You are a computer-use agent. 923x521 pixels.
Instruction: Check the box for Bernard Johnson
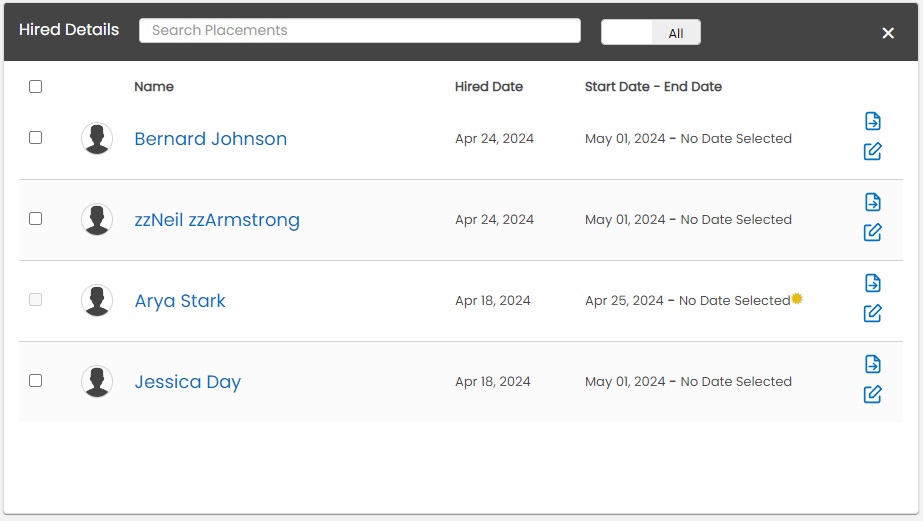click(x=36, y=138)
